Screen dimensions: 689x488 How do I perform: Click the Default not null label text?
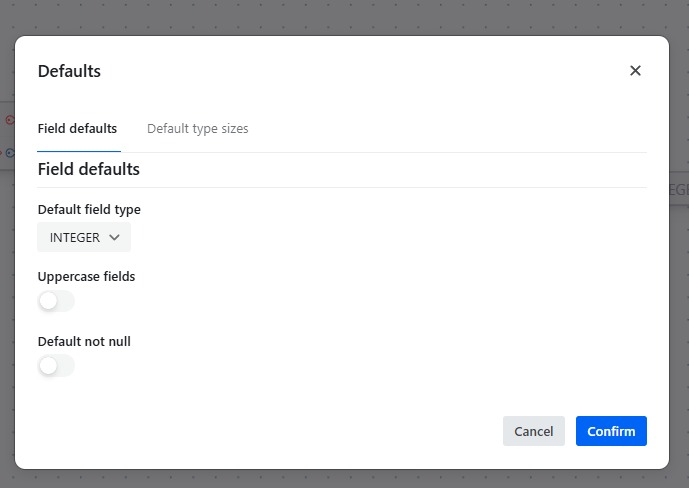click(84, 341)
